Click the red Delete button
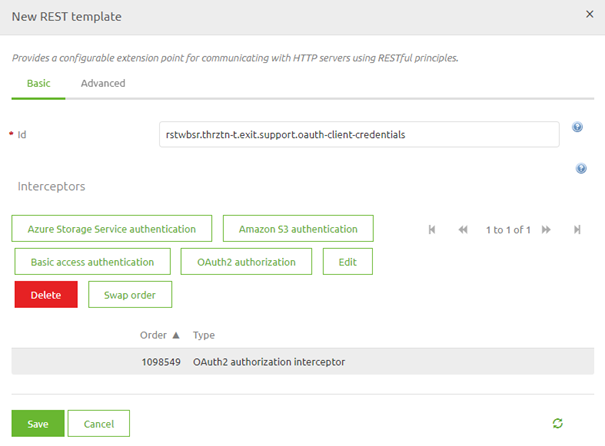This screenshot has height=446, width=605. [x=46, y=295]
